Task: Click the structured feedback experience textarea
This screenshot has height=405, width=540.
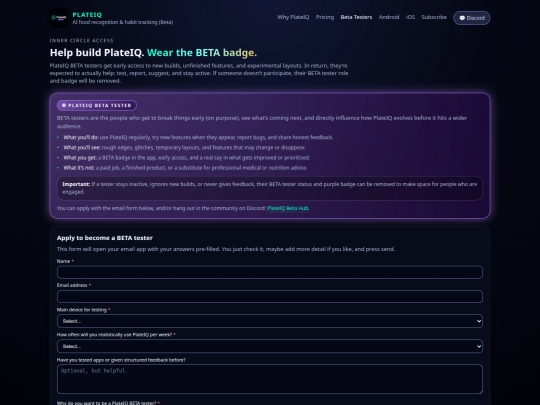Action: click(x=270, y=379)
